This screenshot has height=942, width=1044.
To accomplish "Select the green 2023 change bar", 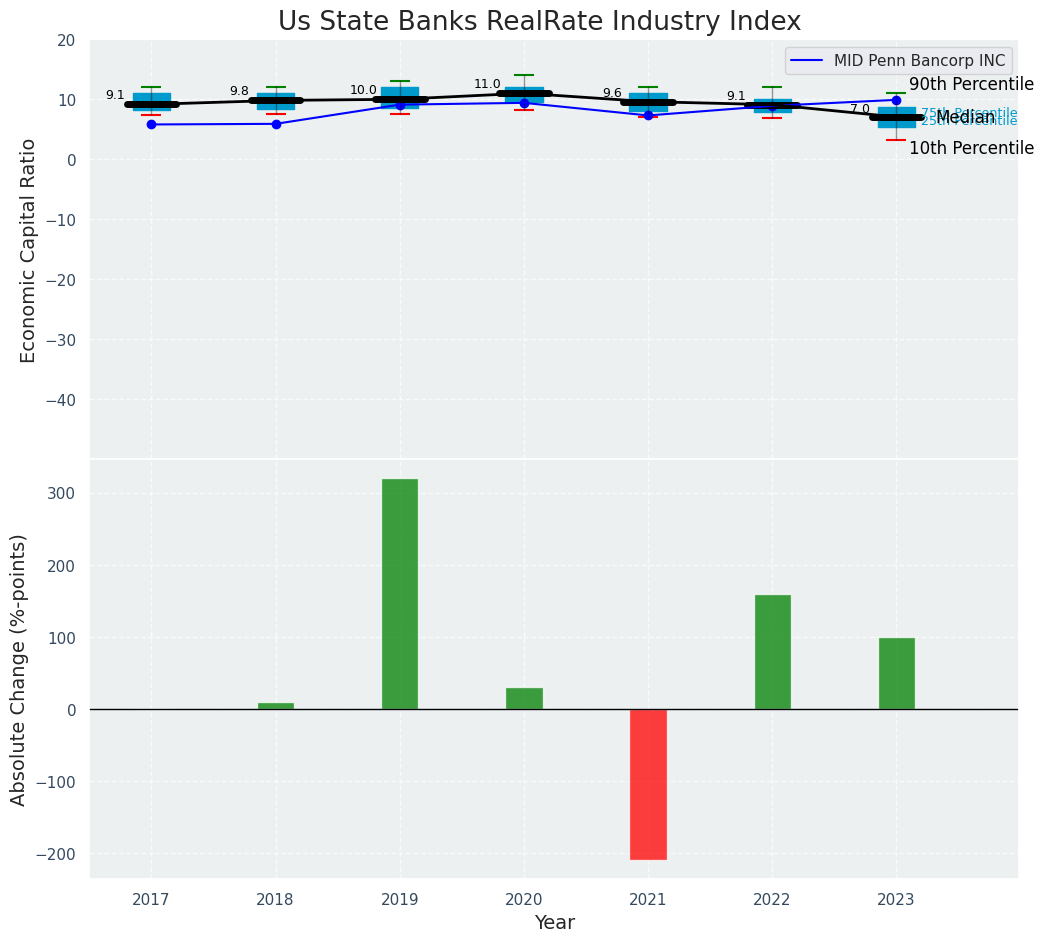I will pyautogui.click(x=896, y=673).
